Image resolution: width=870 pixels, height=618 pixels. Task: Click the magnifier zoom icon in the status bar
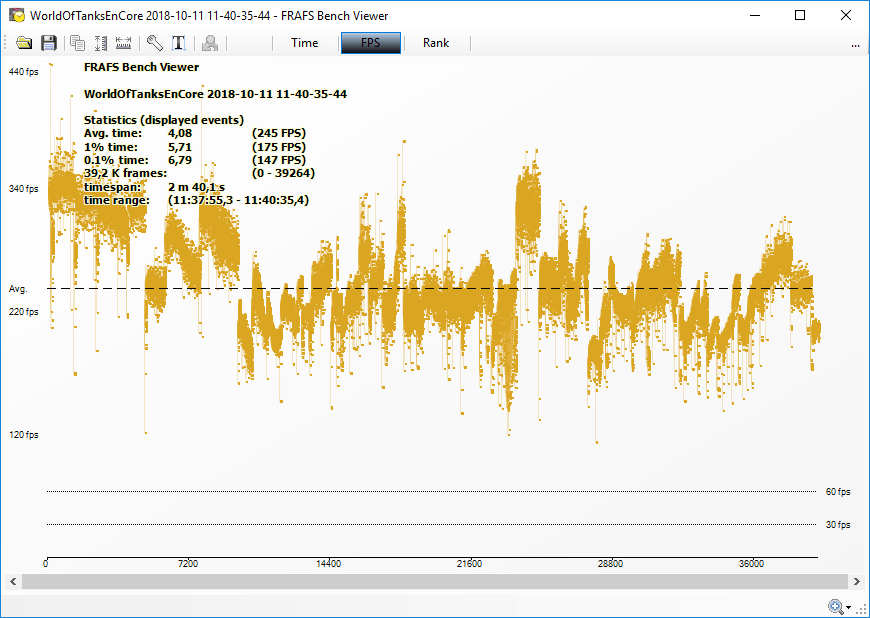point(835,606)
